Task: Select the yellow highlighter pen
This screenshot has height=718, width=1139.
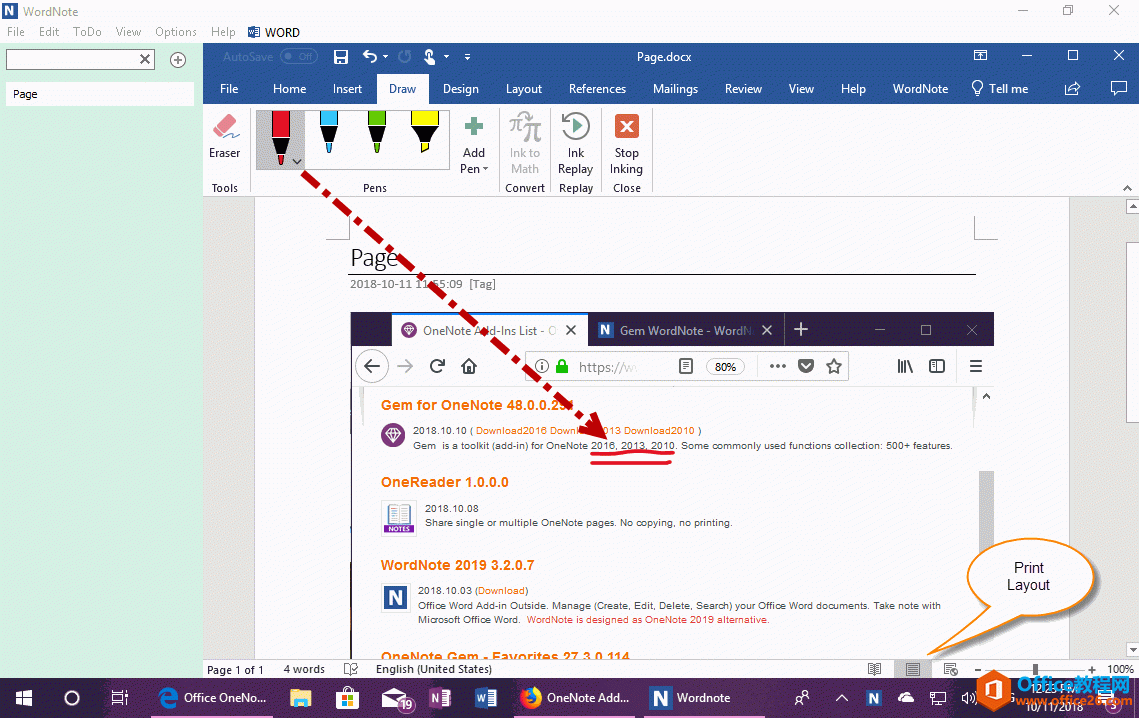Action: coord(424,133)
